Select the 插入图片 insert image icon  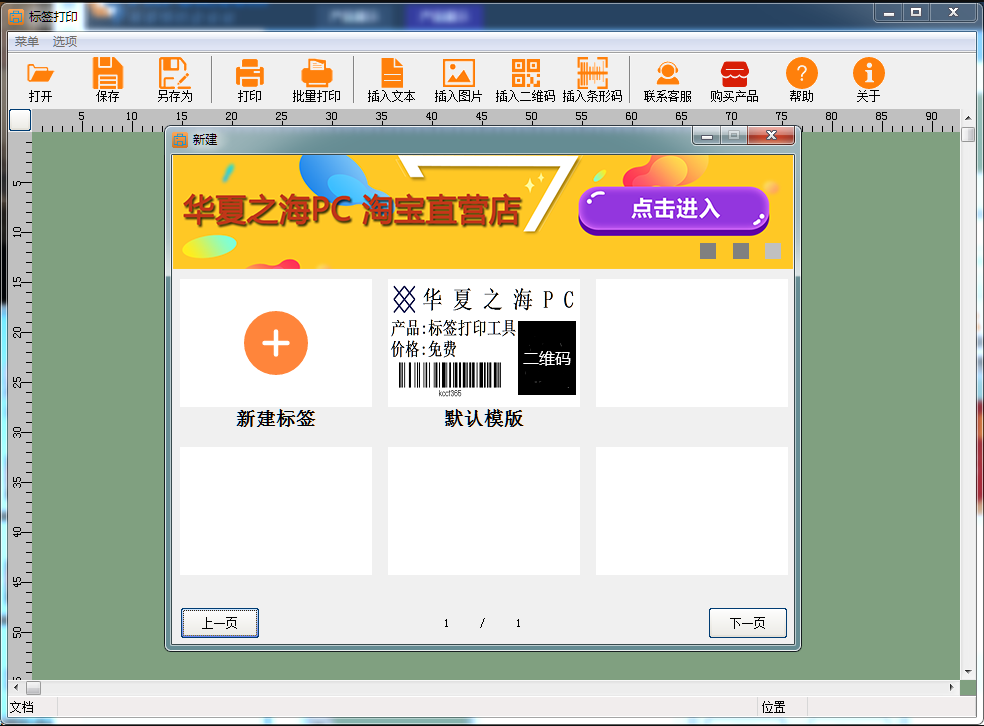coord(458,74)
